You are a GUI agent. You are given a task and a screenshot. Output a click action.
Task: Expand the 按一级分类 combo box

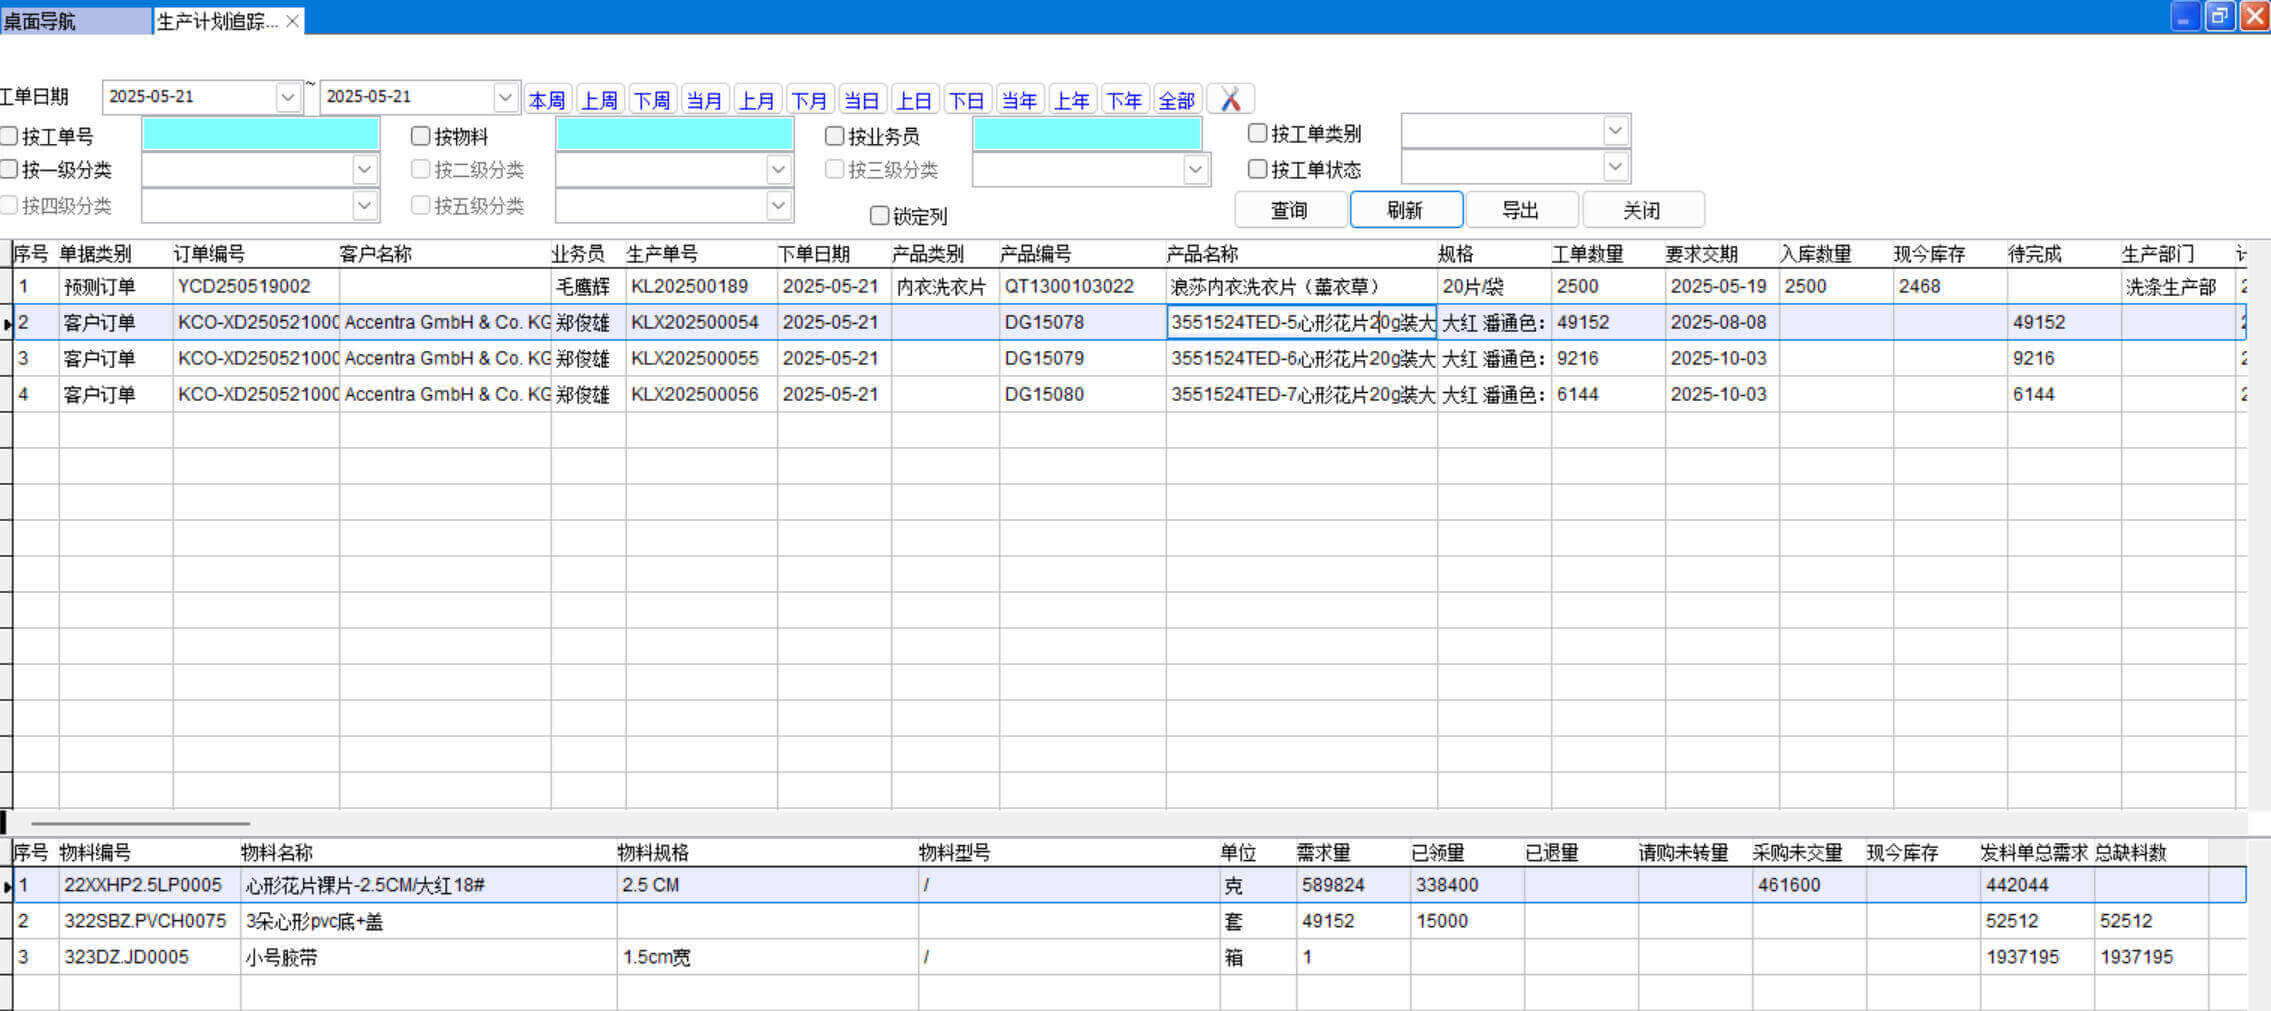364,170
